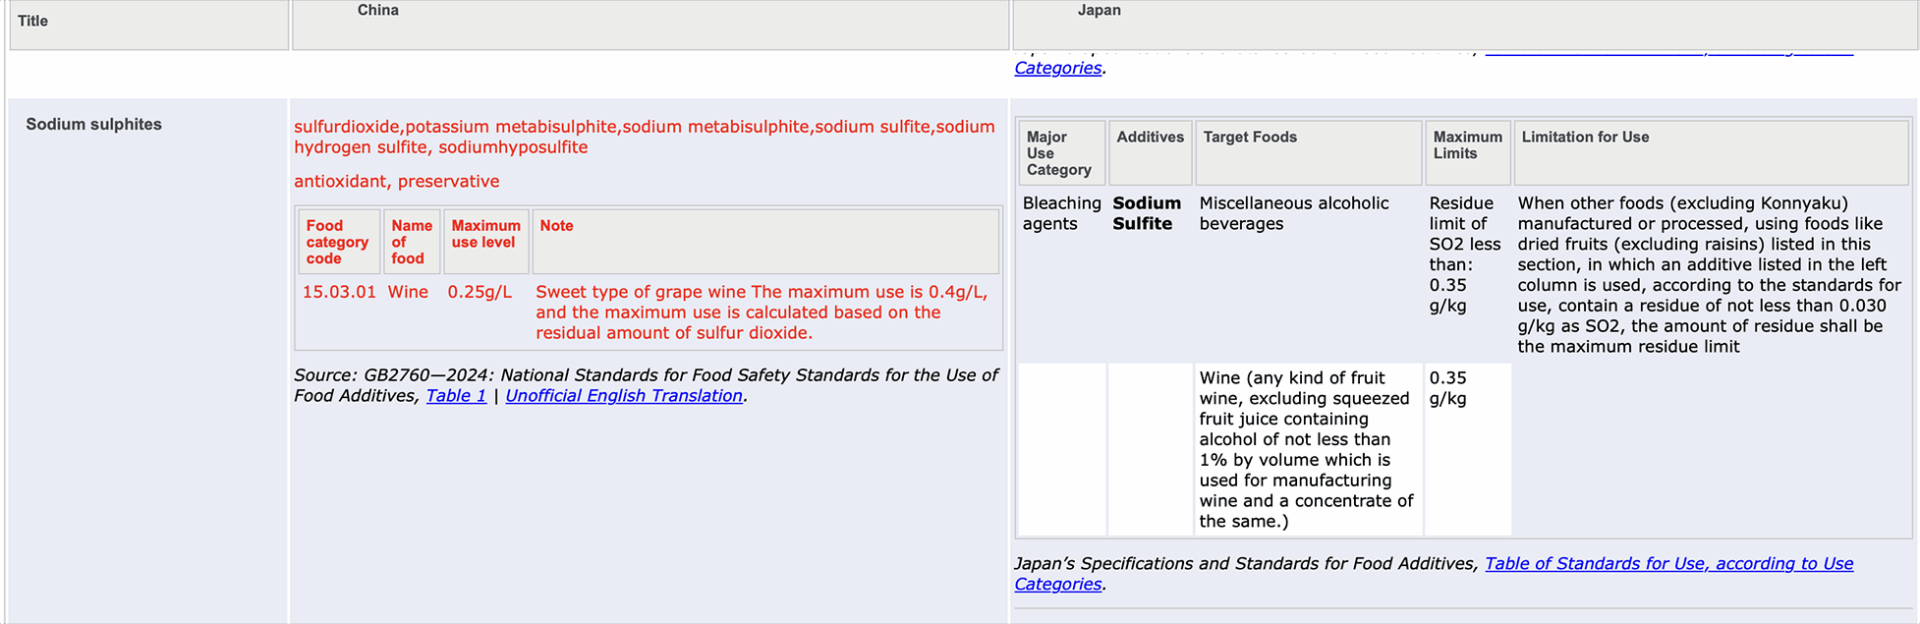Click the Maximum Limits column header
Screen dimensions: 1920x624
[x=1468, y=153]
